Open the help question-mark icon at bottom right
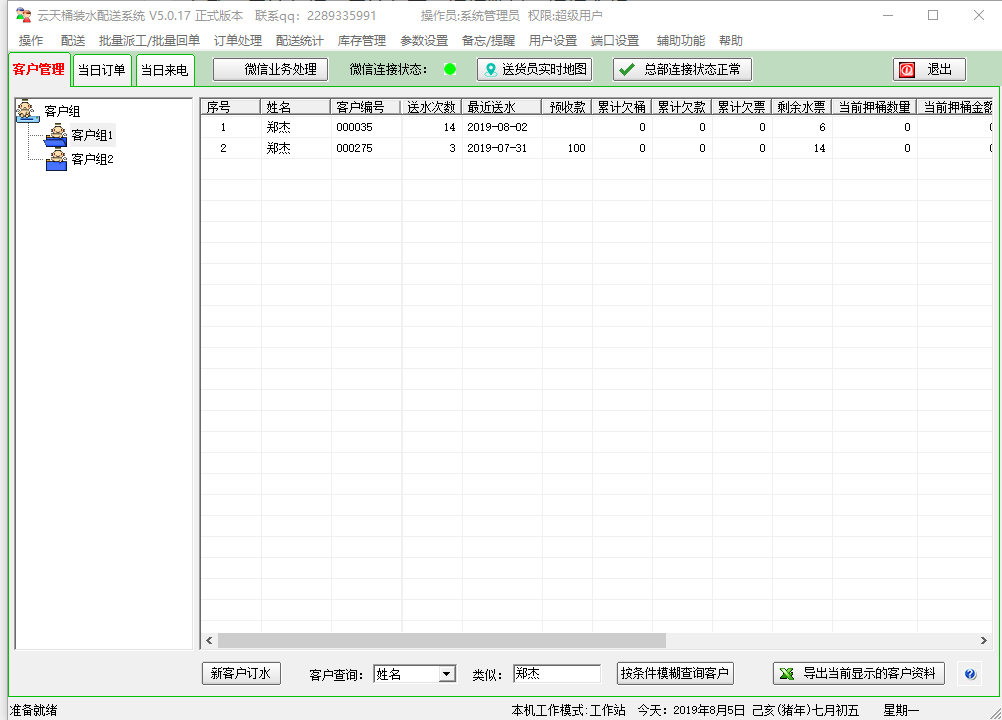 pos(970,673)
